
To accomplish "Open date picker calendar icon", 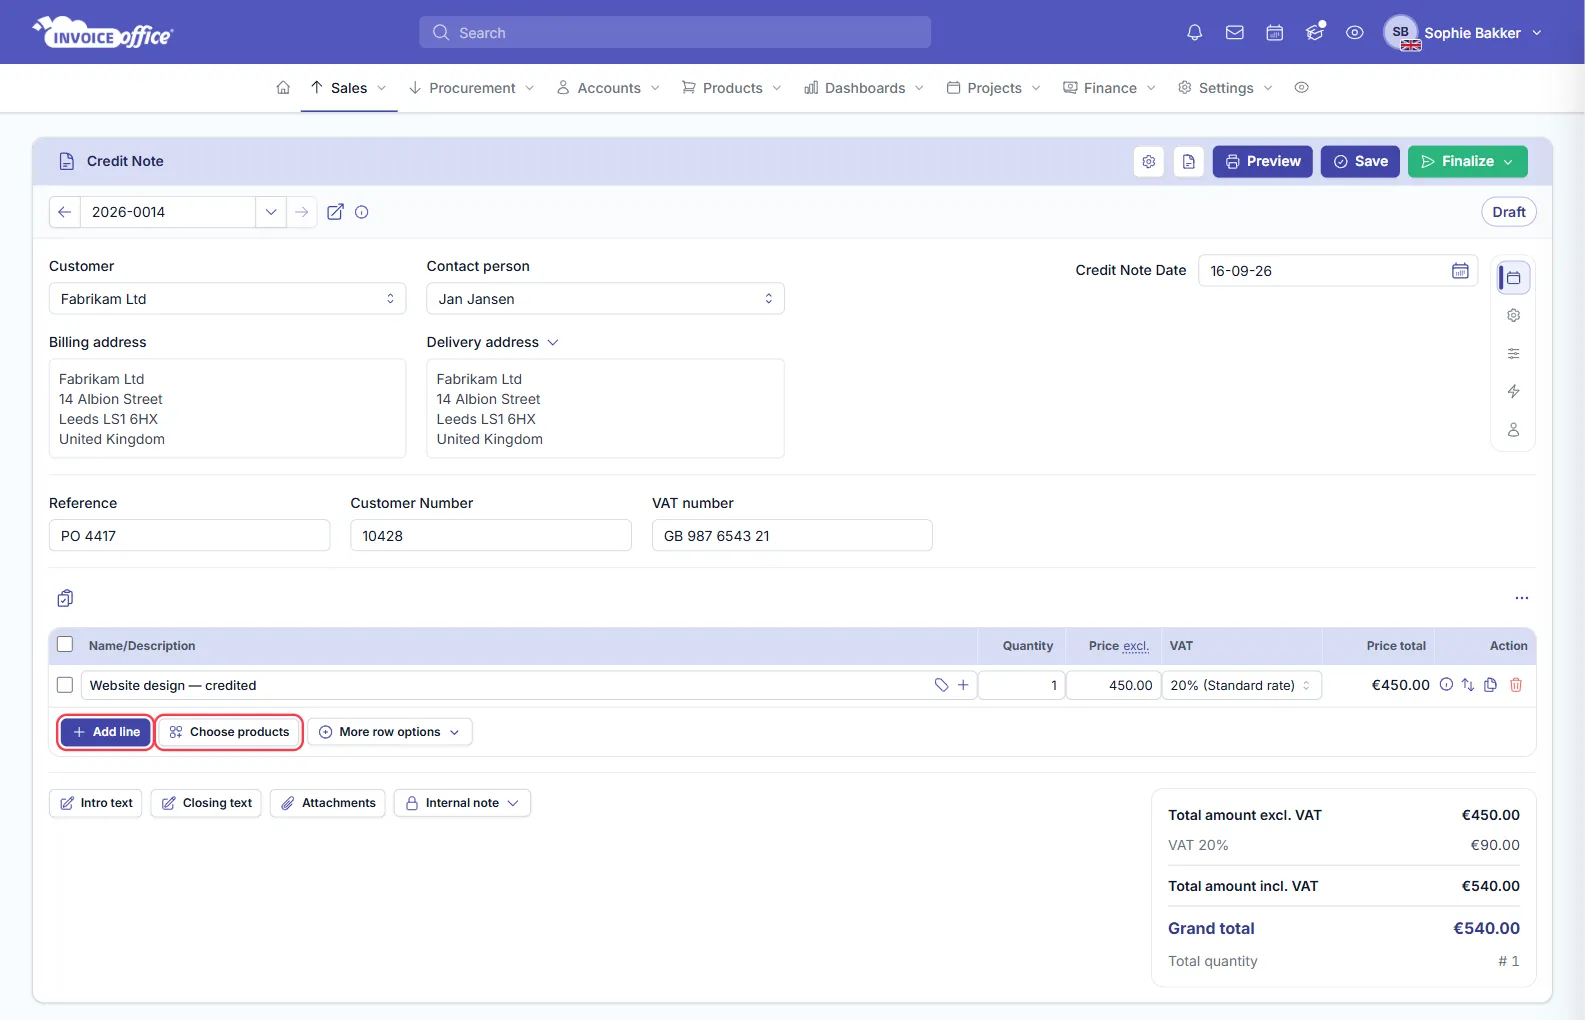I will (x=1460, y=271).
